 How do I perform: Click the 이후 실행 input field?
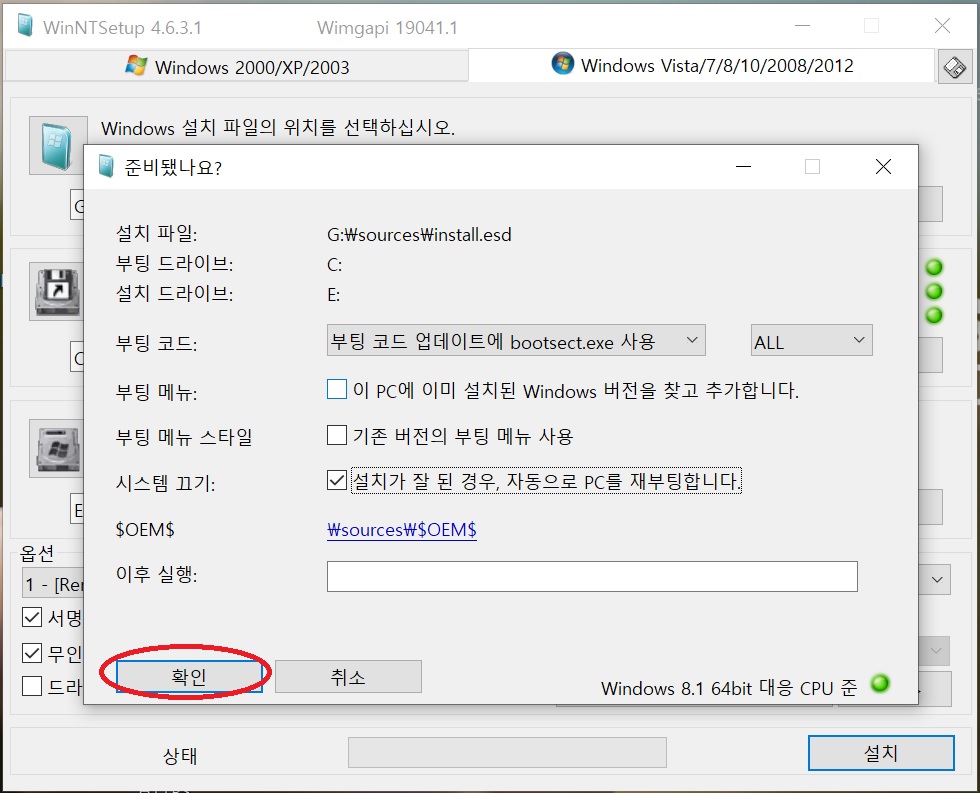click(x=592, y=576)
